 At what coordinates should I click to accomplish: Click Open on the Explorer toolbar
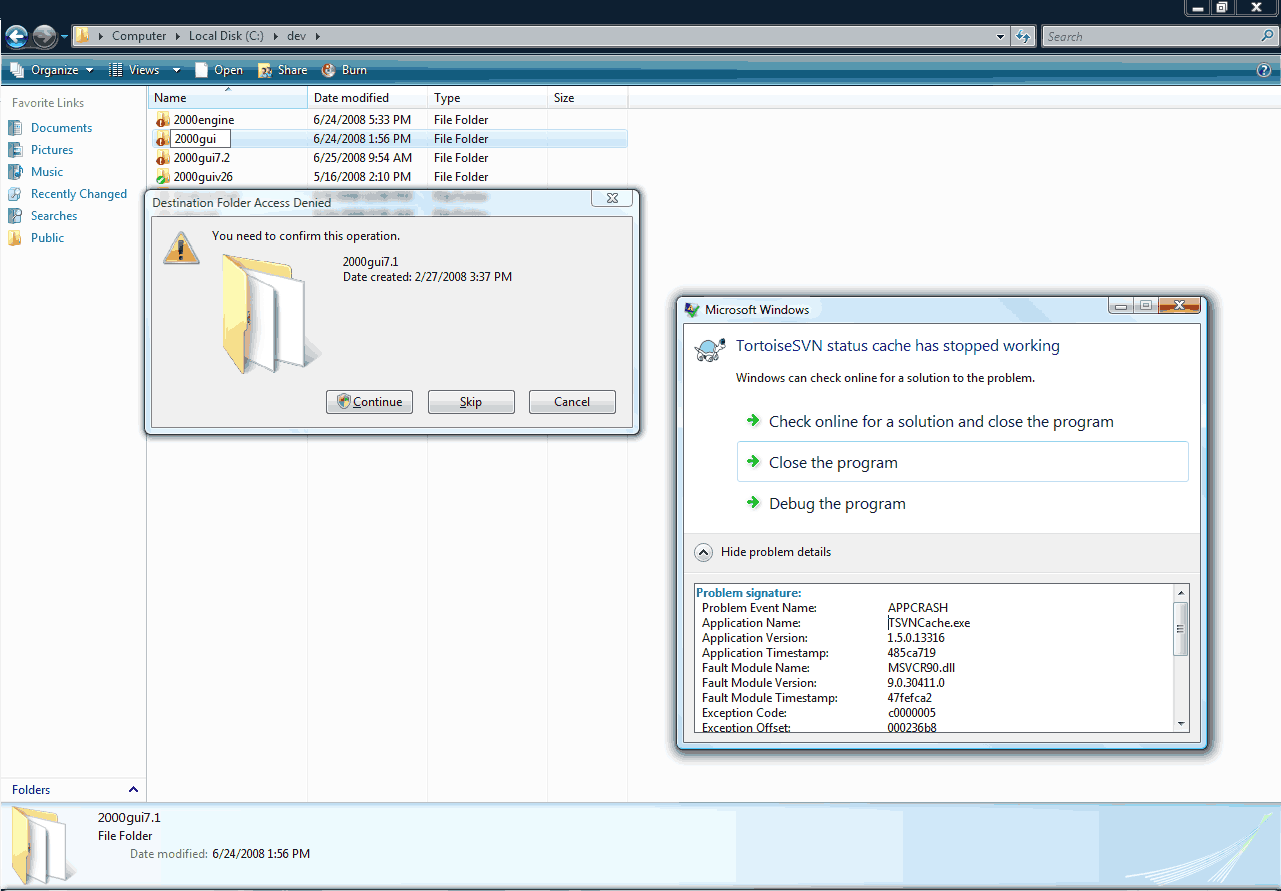218,70
